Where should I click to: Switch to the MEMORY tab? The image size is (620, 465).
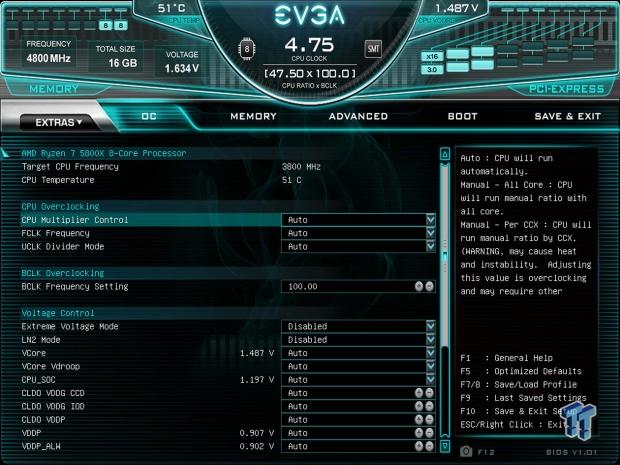tap(253, 116)
